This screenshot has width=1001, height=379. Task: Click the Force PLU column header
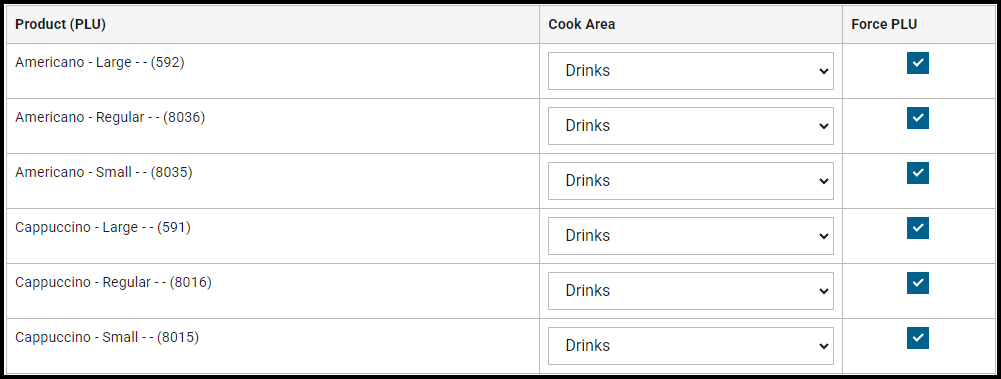pos(884,24)
